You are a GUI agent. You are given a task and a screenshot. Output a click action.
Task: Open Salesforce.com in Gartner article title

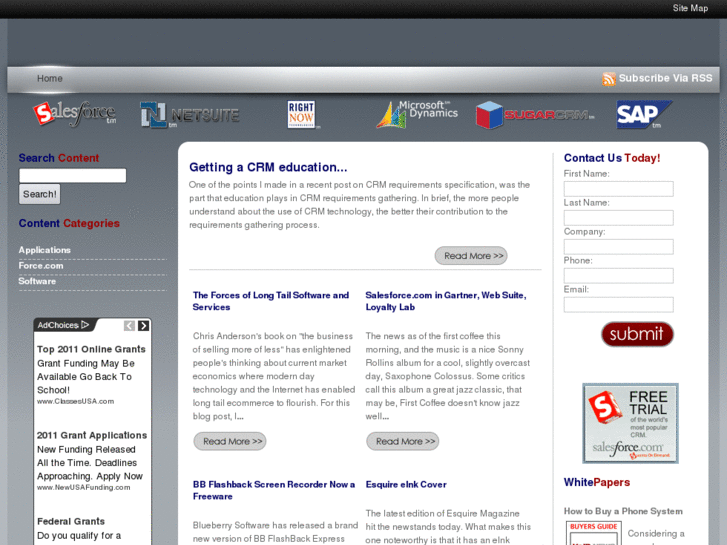tap(446, 301)
